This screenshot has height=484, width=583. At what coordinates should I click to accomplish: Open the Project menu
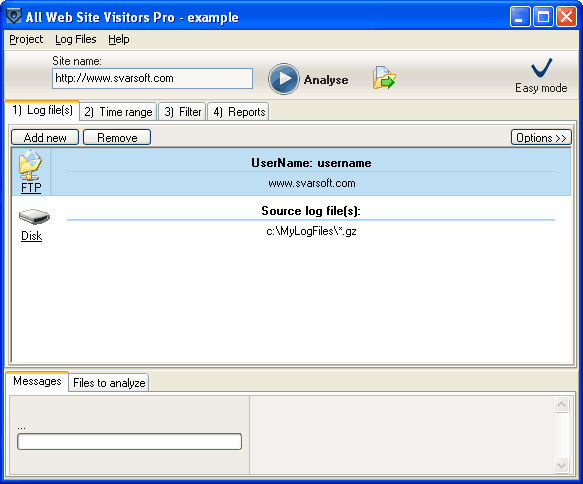tap(26, 39)
